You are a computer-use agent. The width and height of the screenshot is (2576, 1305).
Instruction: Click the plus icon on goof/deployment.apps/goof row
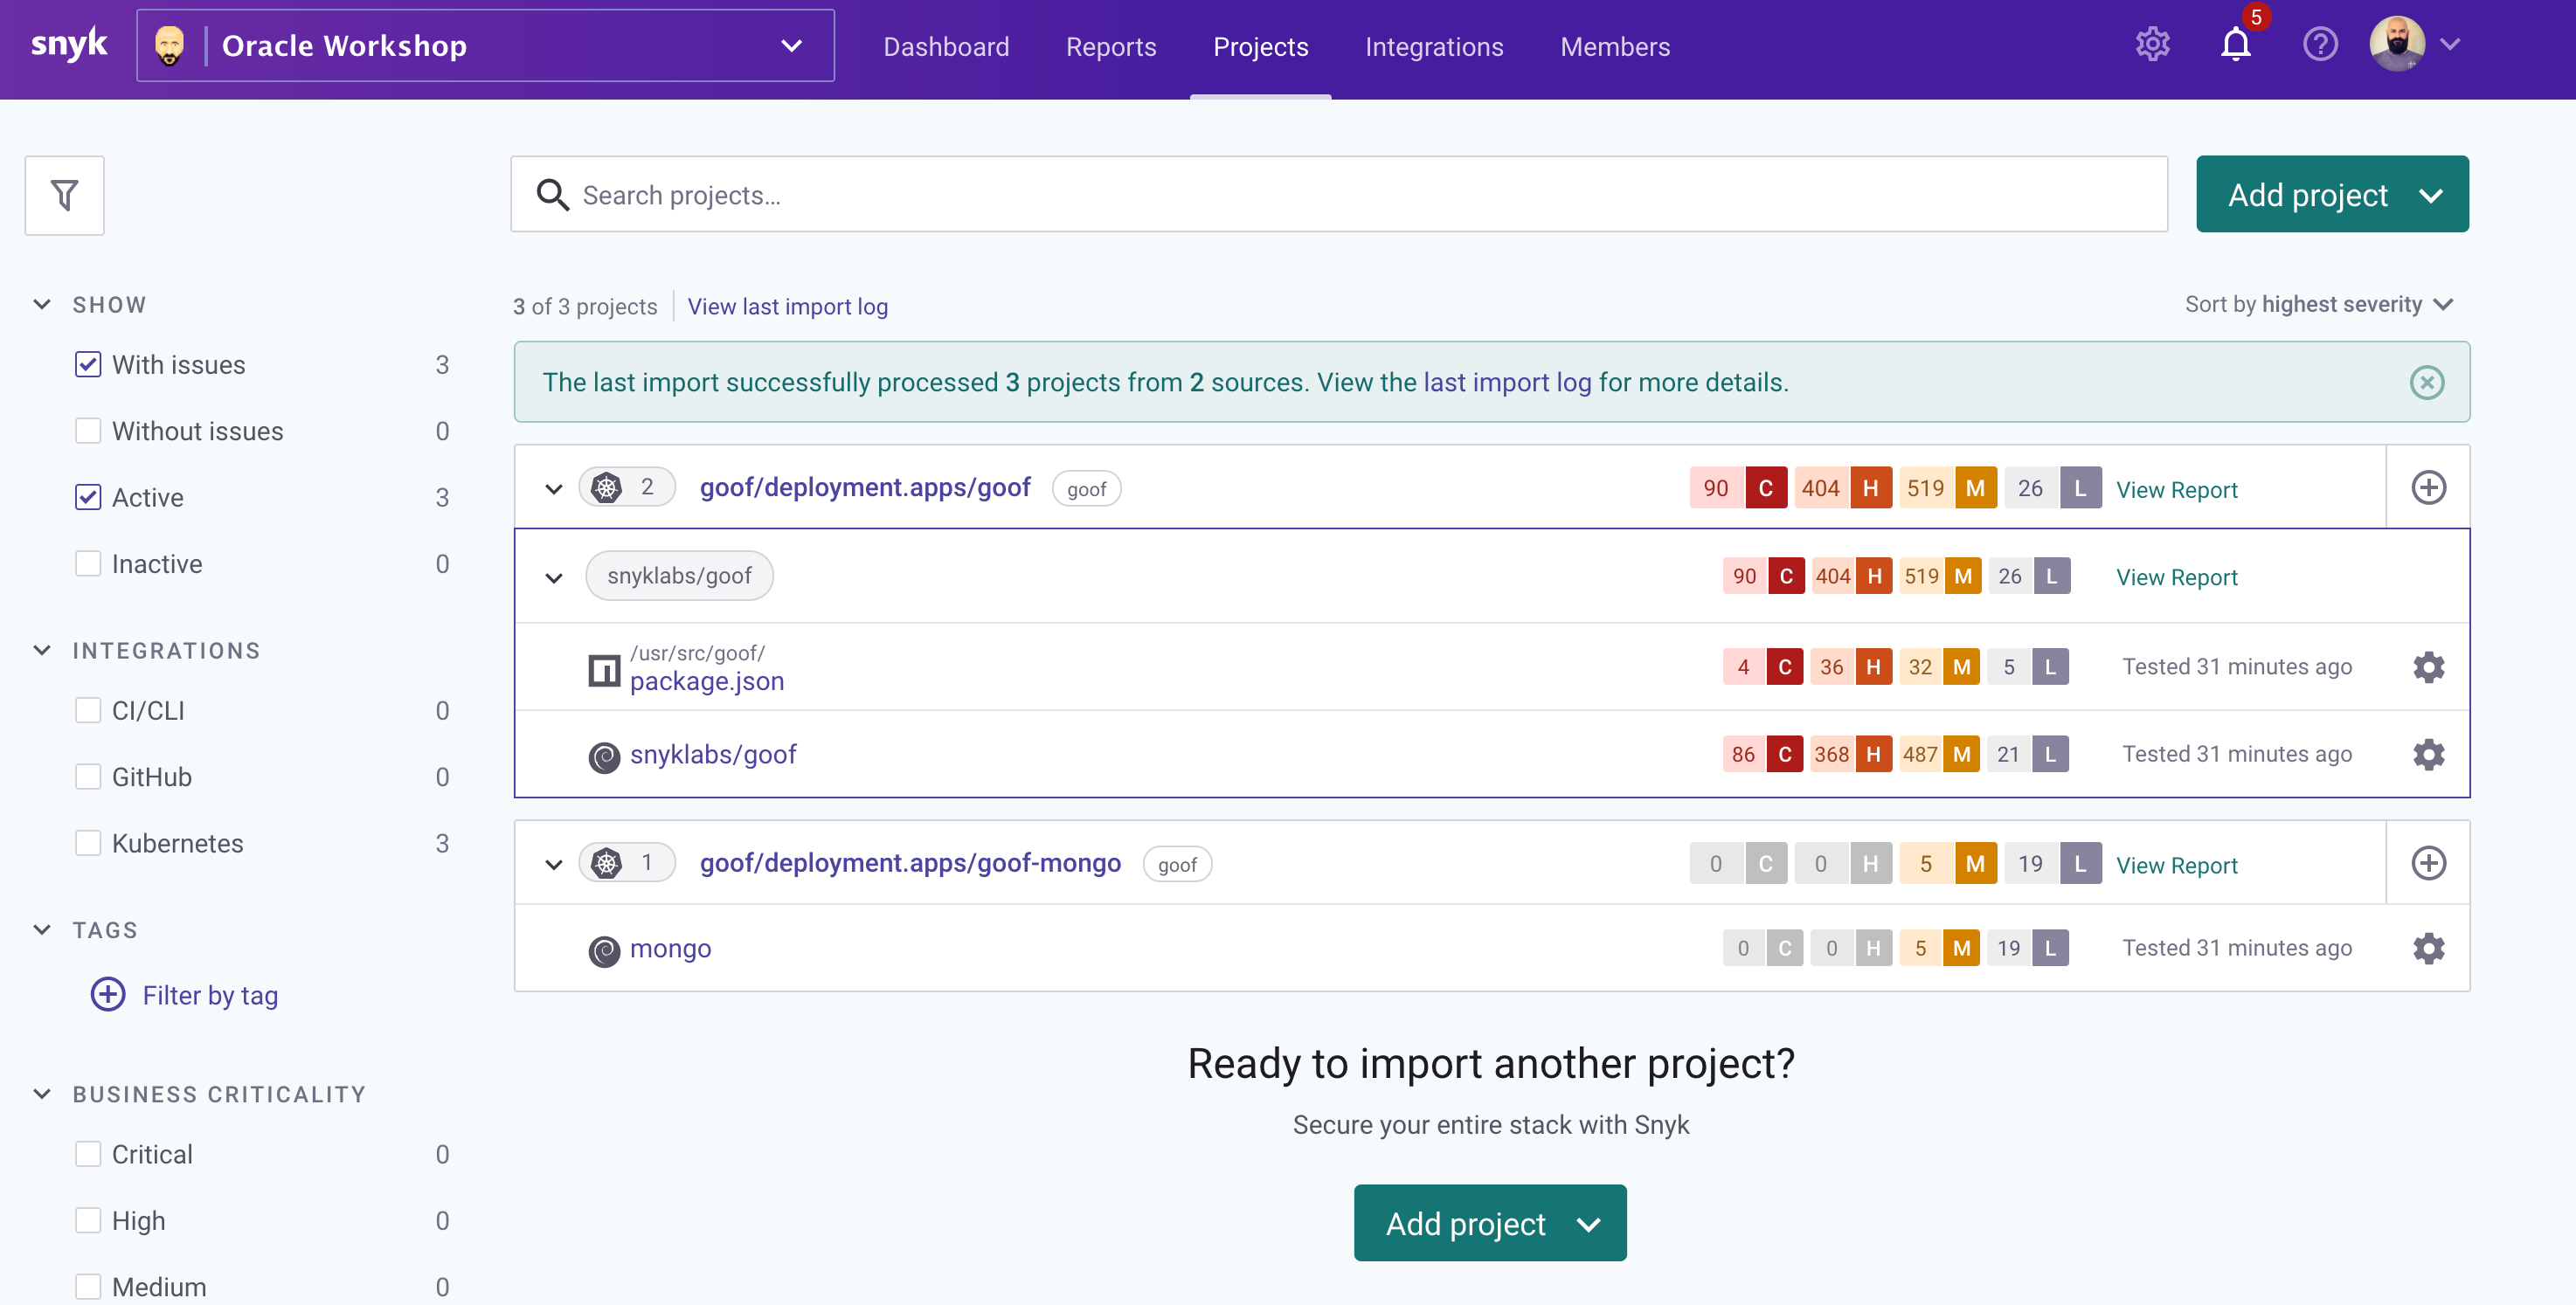(2428, 488)
